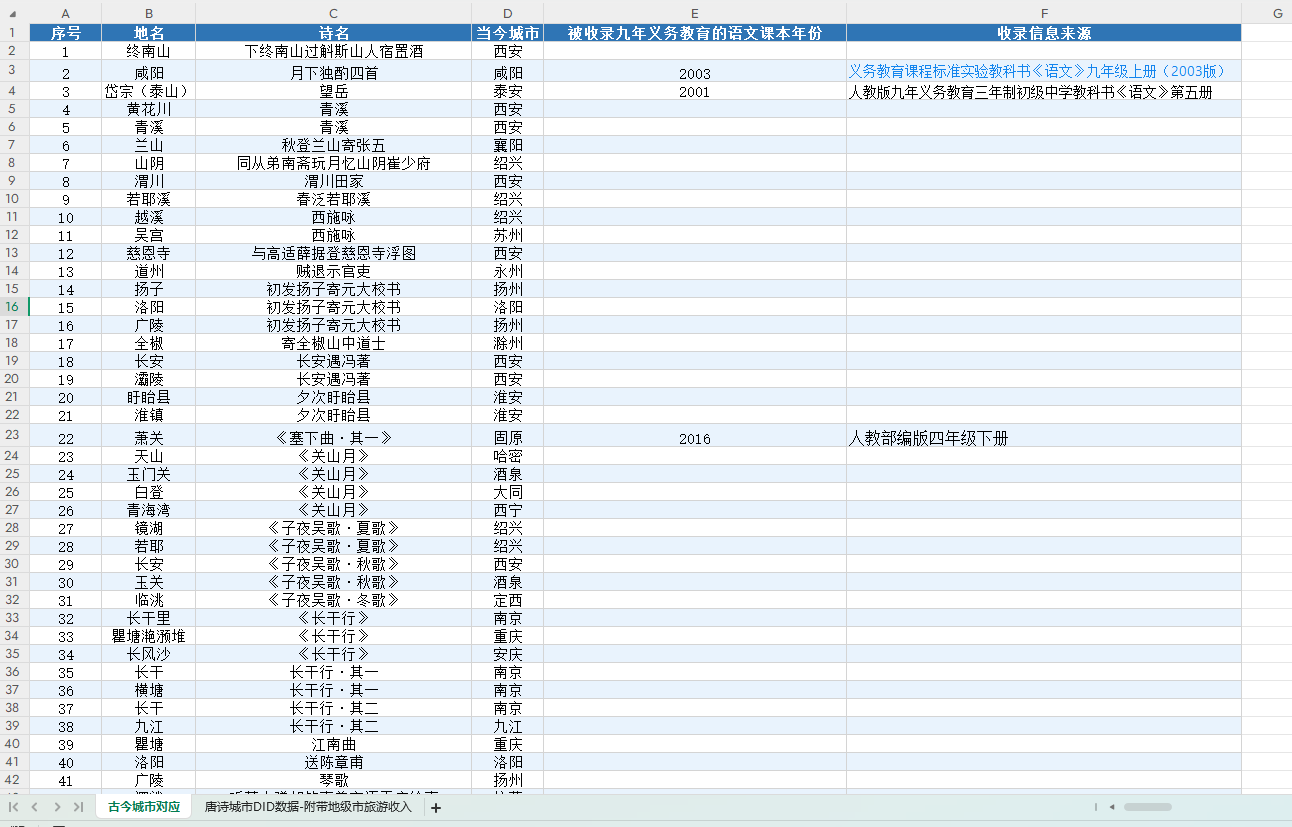Click the 诗名 header cell
This screenshot has height=827, width=1292.
tap(334, 33)
